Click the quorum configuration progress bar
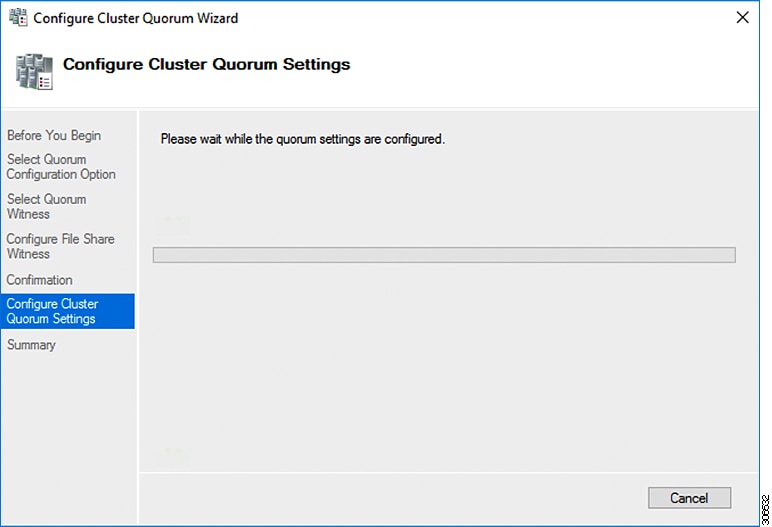This screenshot has height=527, width=772. point(443,255)
